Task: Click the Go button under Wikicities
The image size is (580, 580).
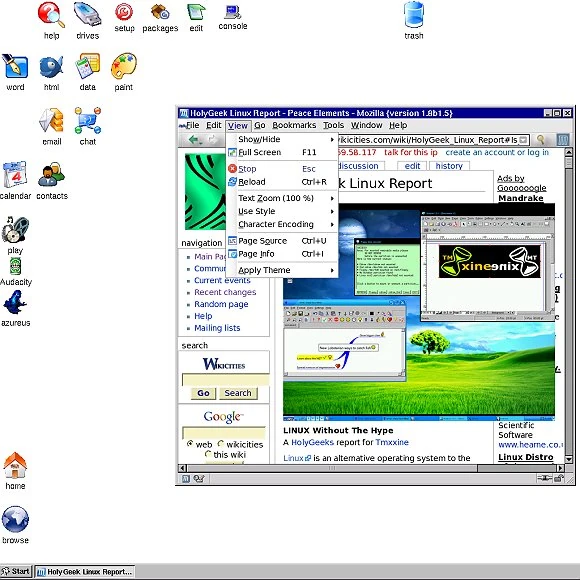Action: [203, 393]
